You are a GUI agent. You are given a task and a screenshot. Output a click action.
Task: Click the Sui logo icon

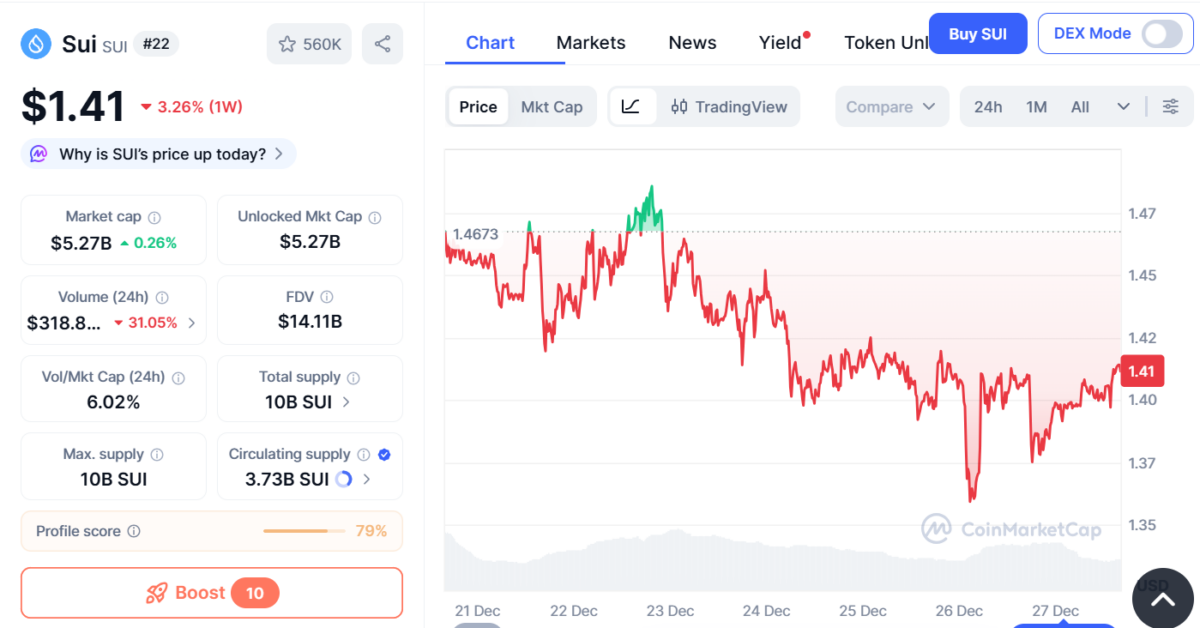37,44
